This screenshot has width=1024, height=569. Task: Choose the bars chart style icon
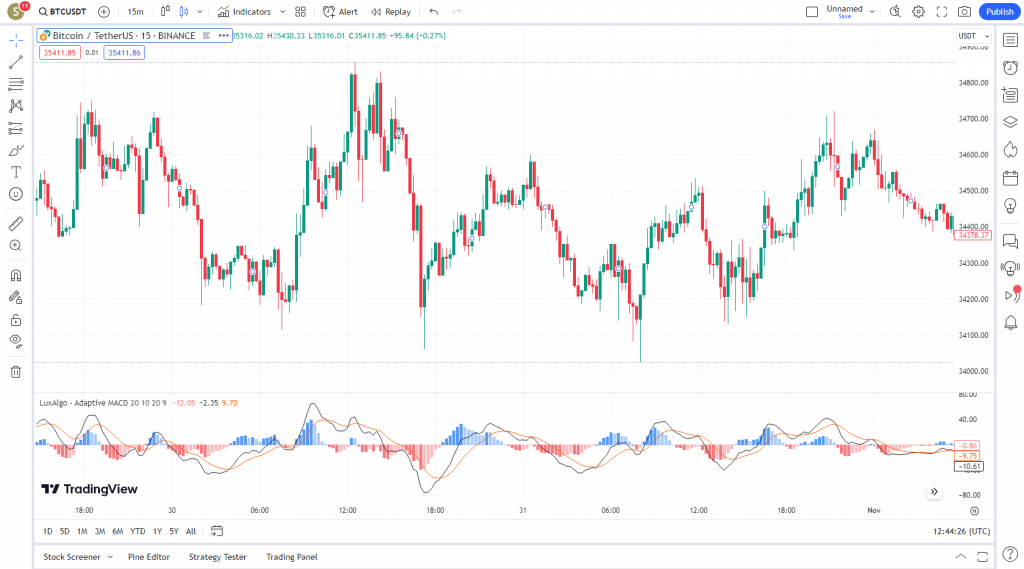165,11
